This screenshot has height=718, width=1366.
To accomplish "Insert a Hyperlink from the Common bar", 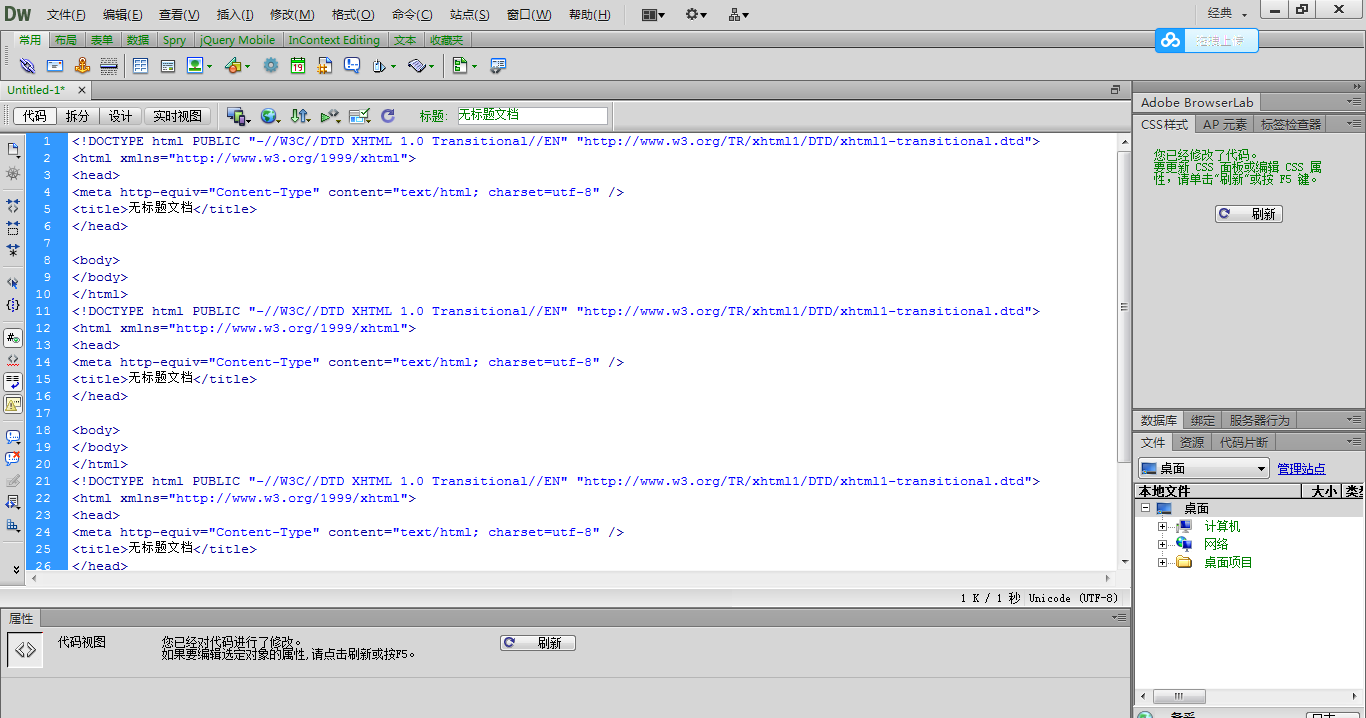I will tap(27, 65).
